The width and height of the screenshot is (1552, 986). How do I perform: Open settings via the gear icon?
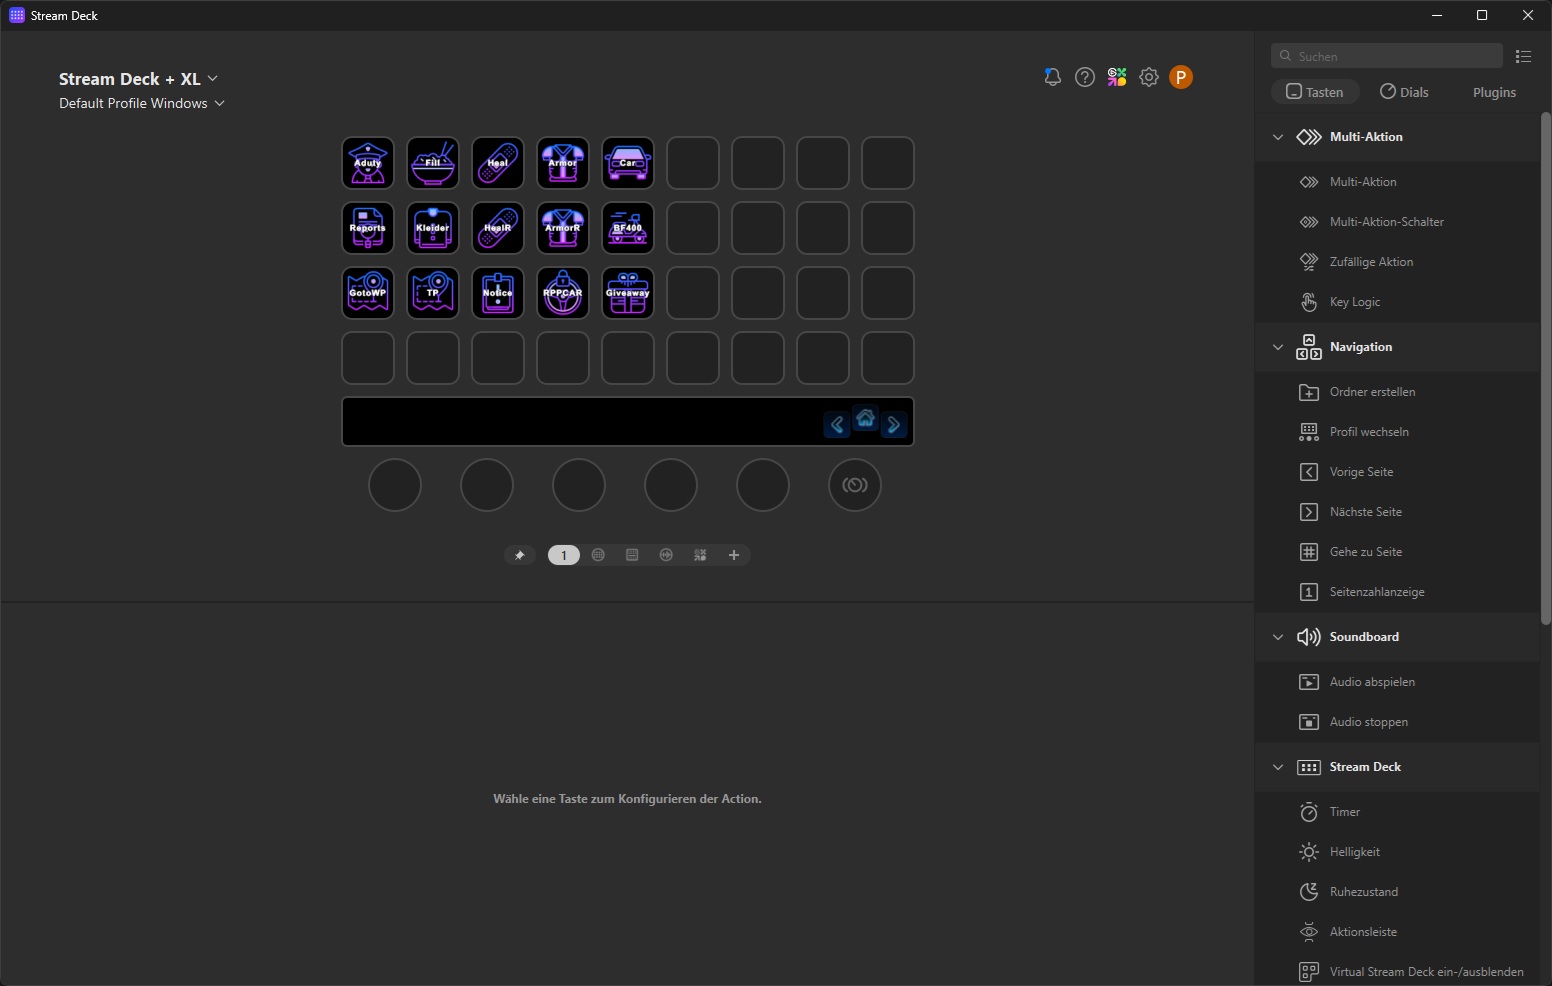1149,77
